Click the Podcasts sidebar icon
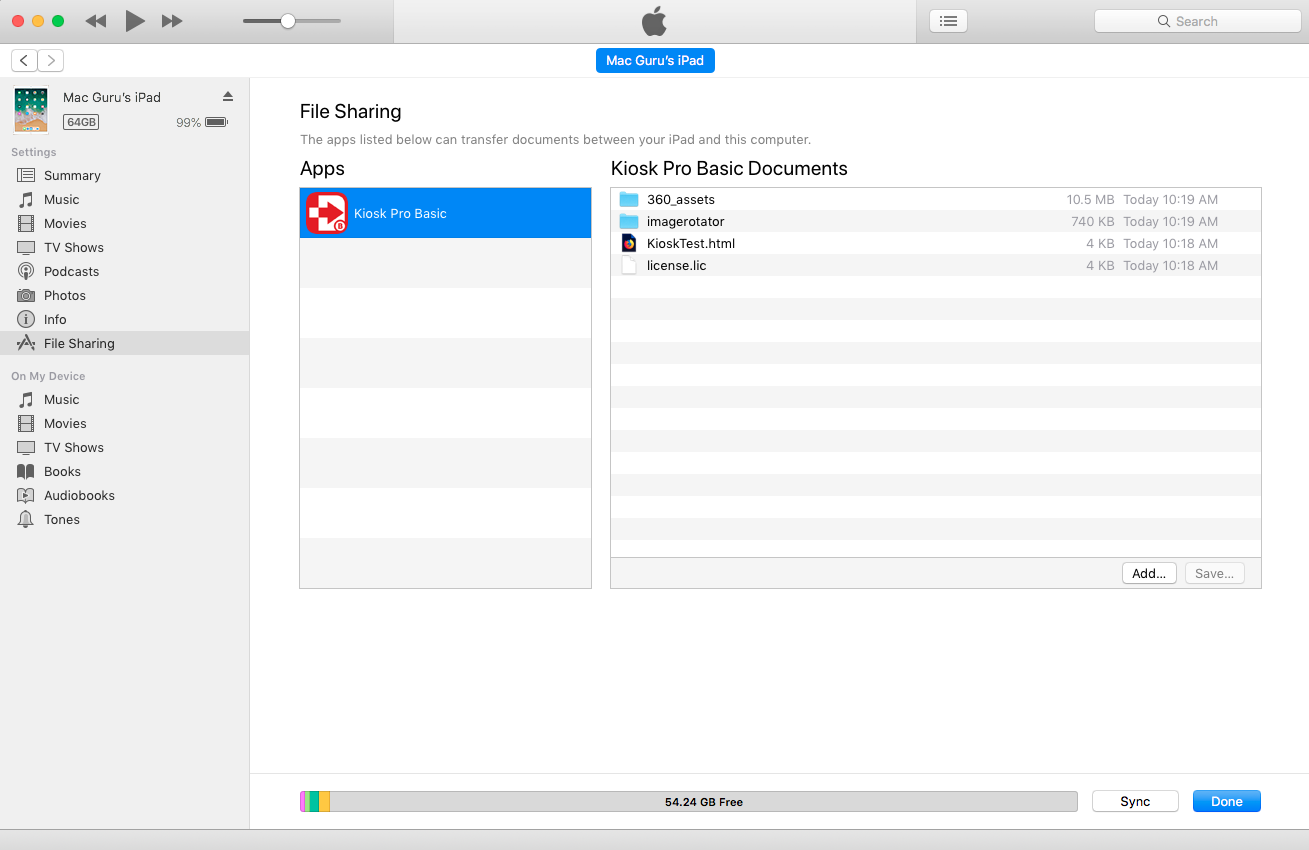Screen dimensions: 1309x850 (x=26, y=271)
